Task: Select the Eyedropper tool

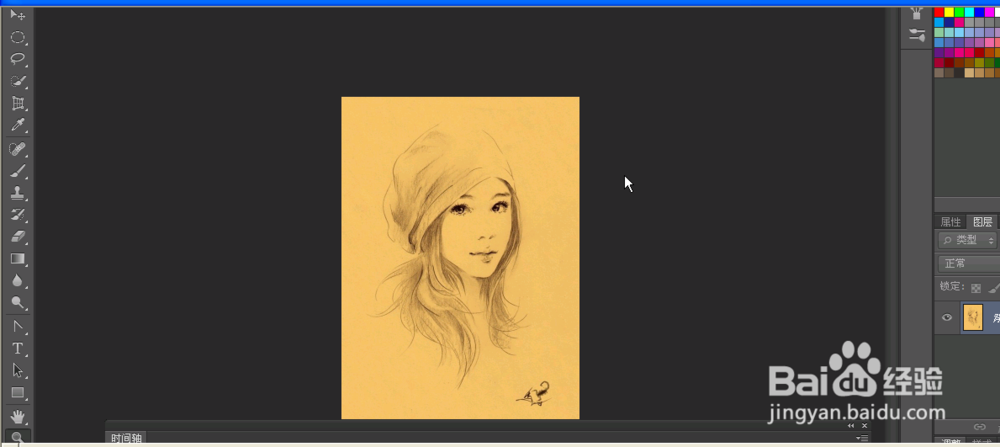Action: click(18, 125)
